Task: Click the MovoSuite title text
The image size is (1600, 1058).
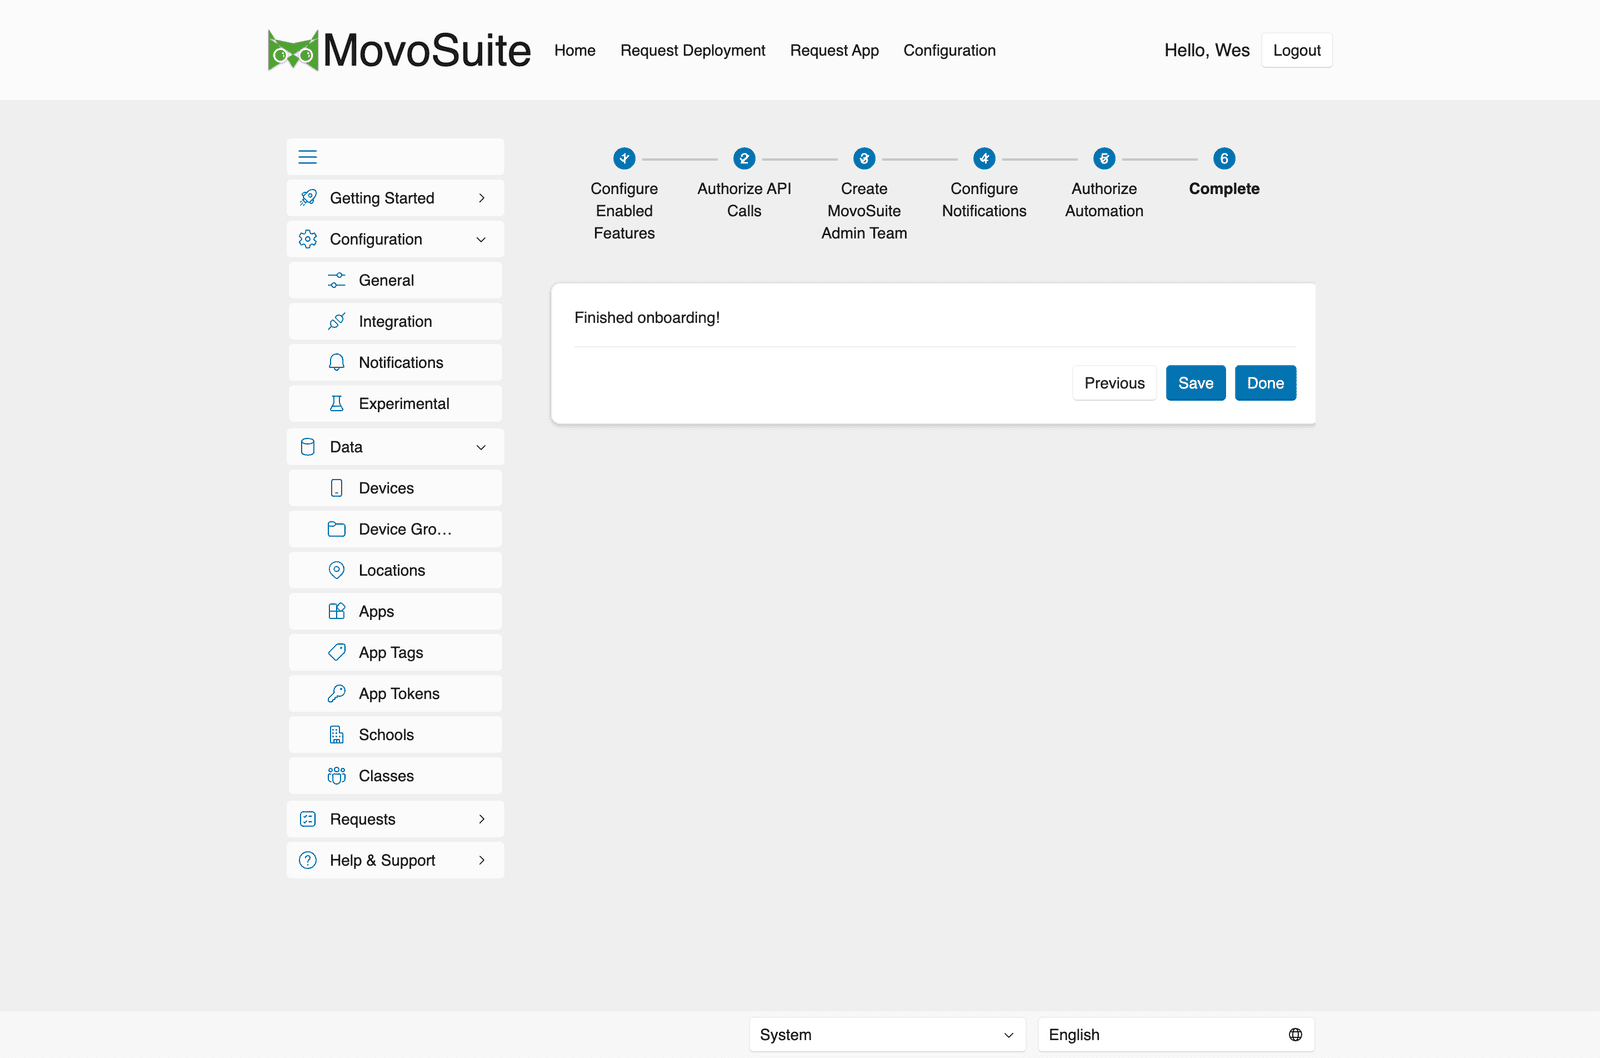Action: 427,50
